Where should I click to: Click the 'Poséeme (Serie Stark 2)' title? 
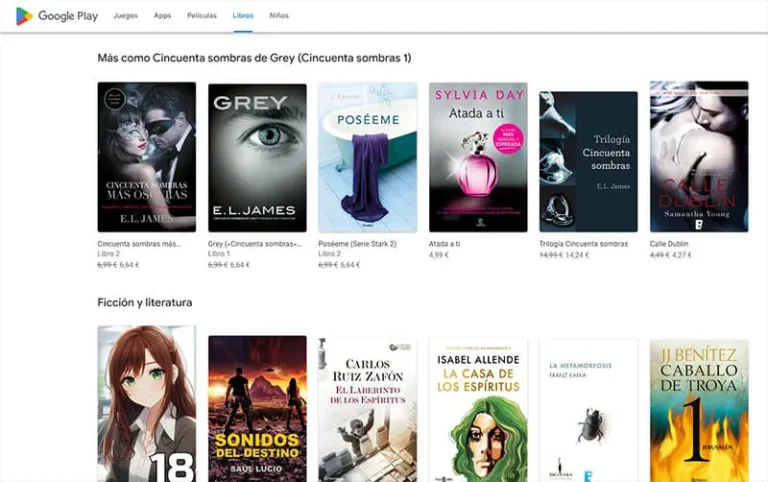pos(358,244)
